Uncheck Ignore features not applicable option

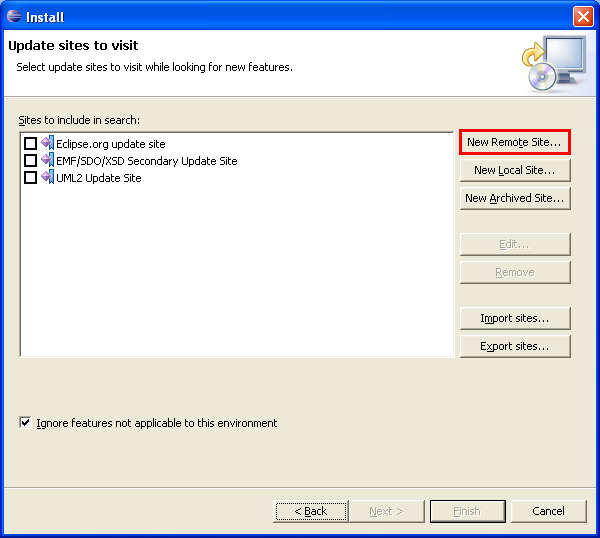[x=25, y=423]
